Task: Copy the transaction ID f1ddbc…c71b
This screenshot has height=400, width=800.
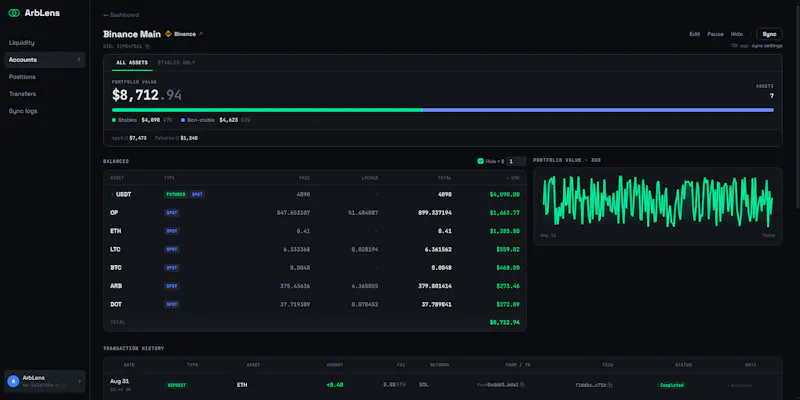Action: [610, 385]
